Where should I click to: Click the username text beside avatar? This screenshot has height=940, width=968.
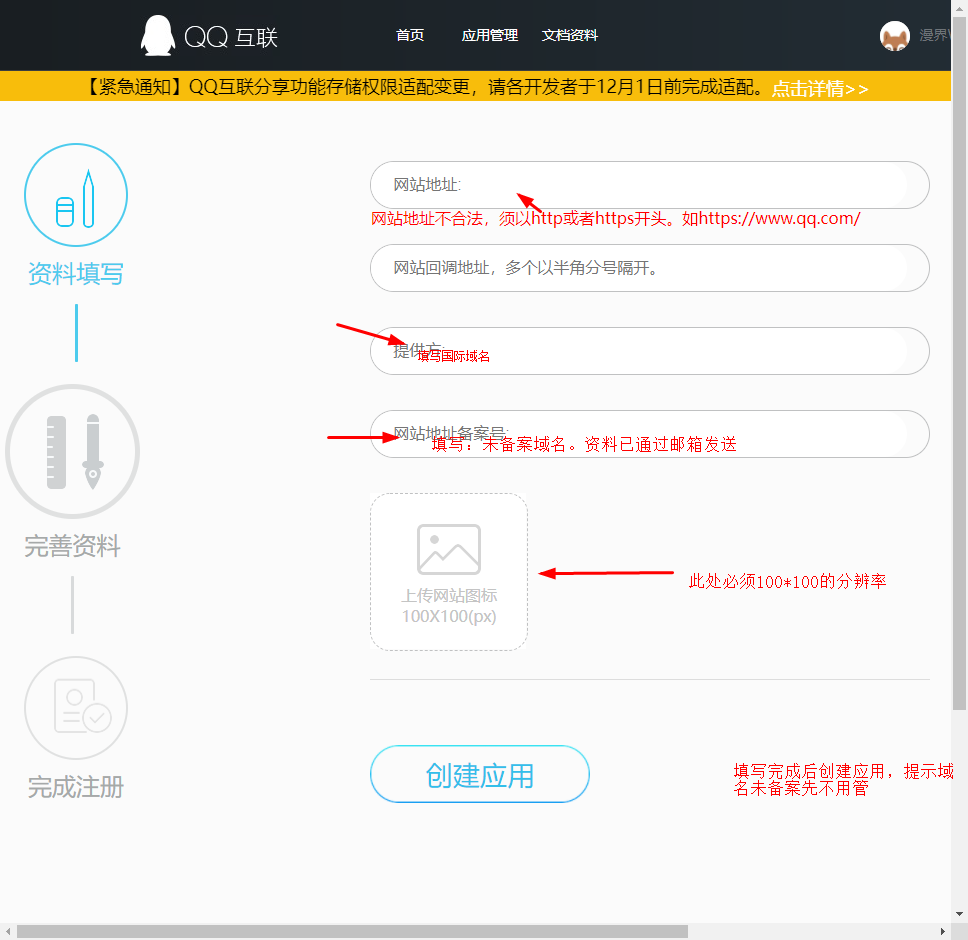pyautogui.click(x=934, y=35)
